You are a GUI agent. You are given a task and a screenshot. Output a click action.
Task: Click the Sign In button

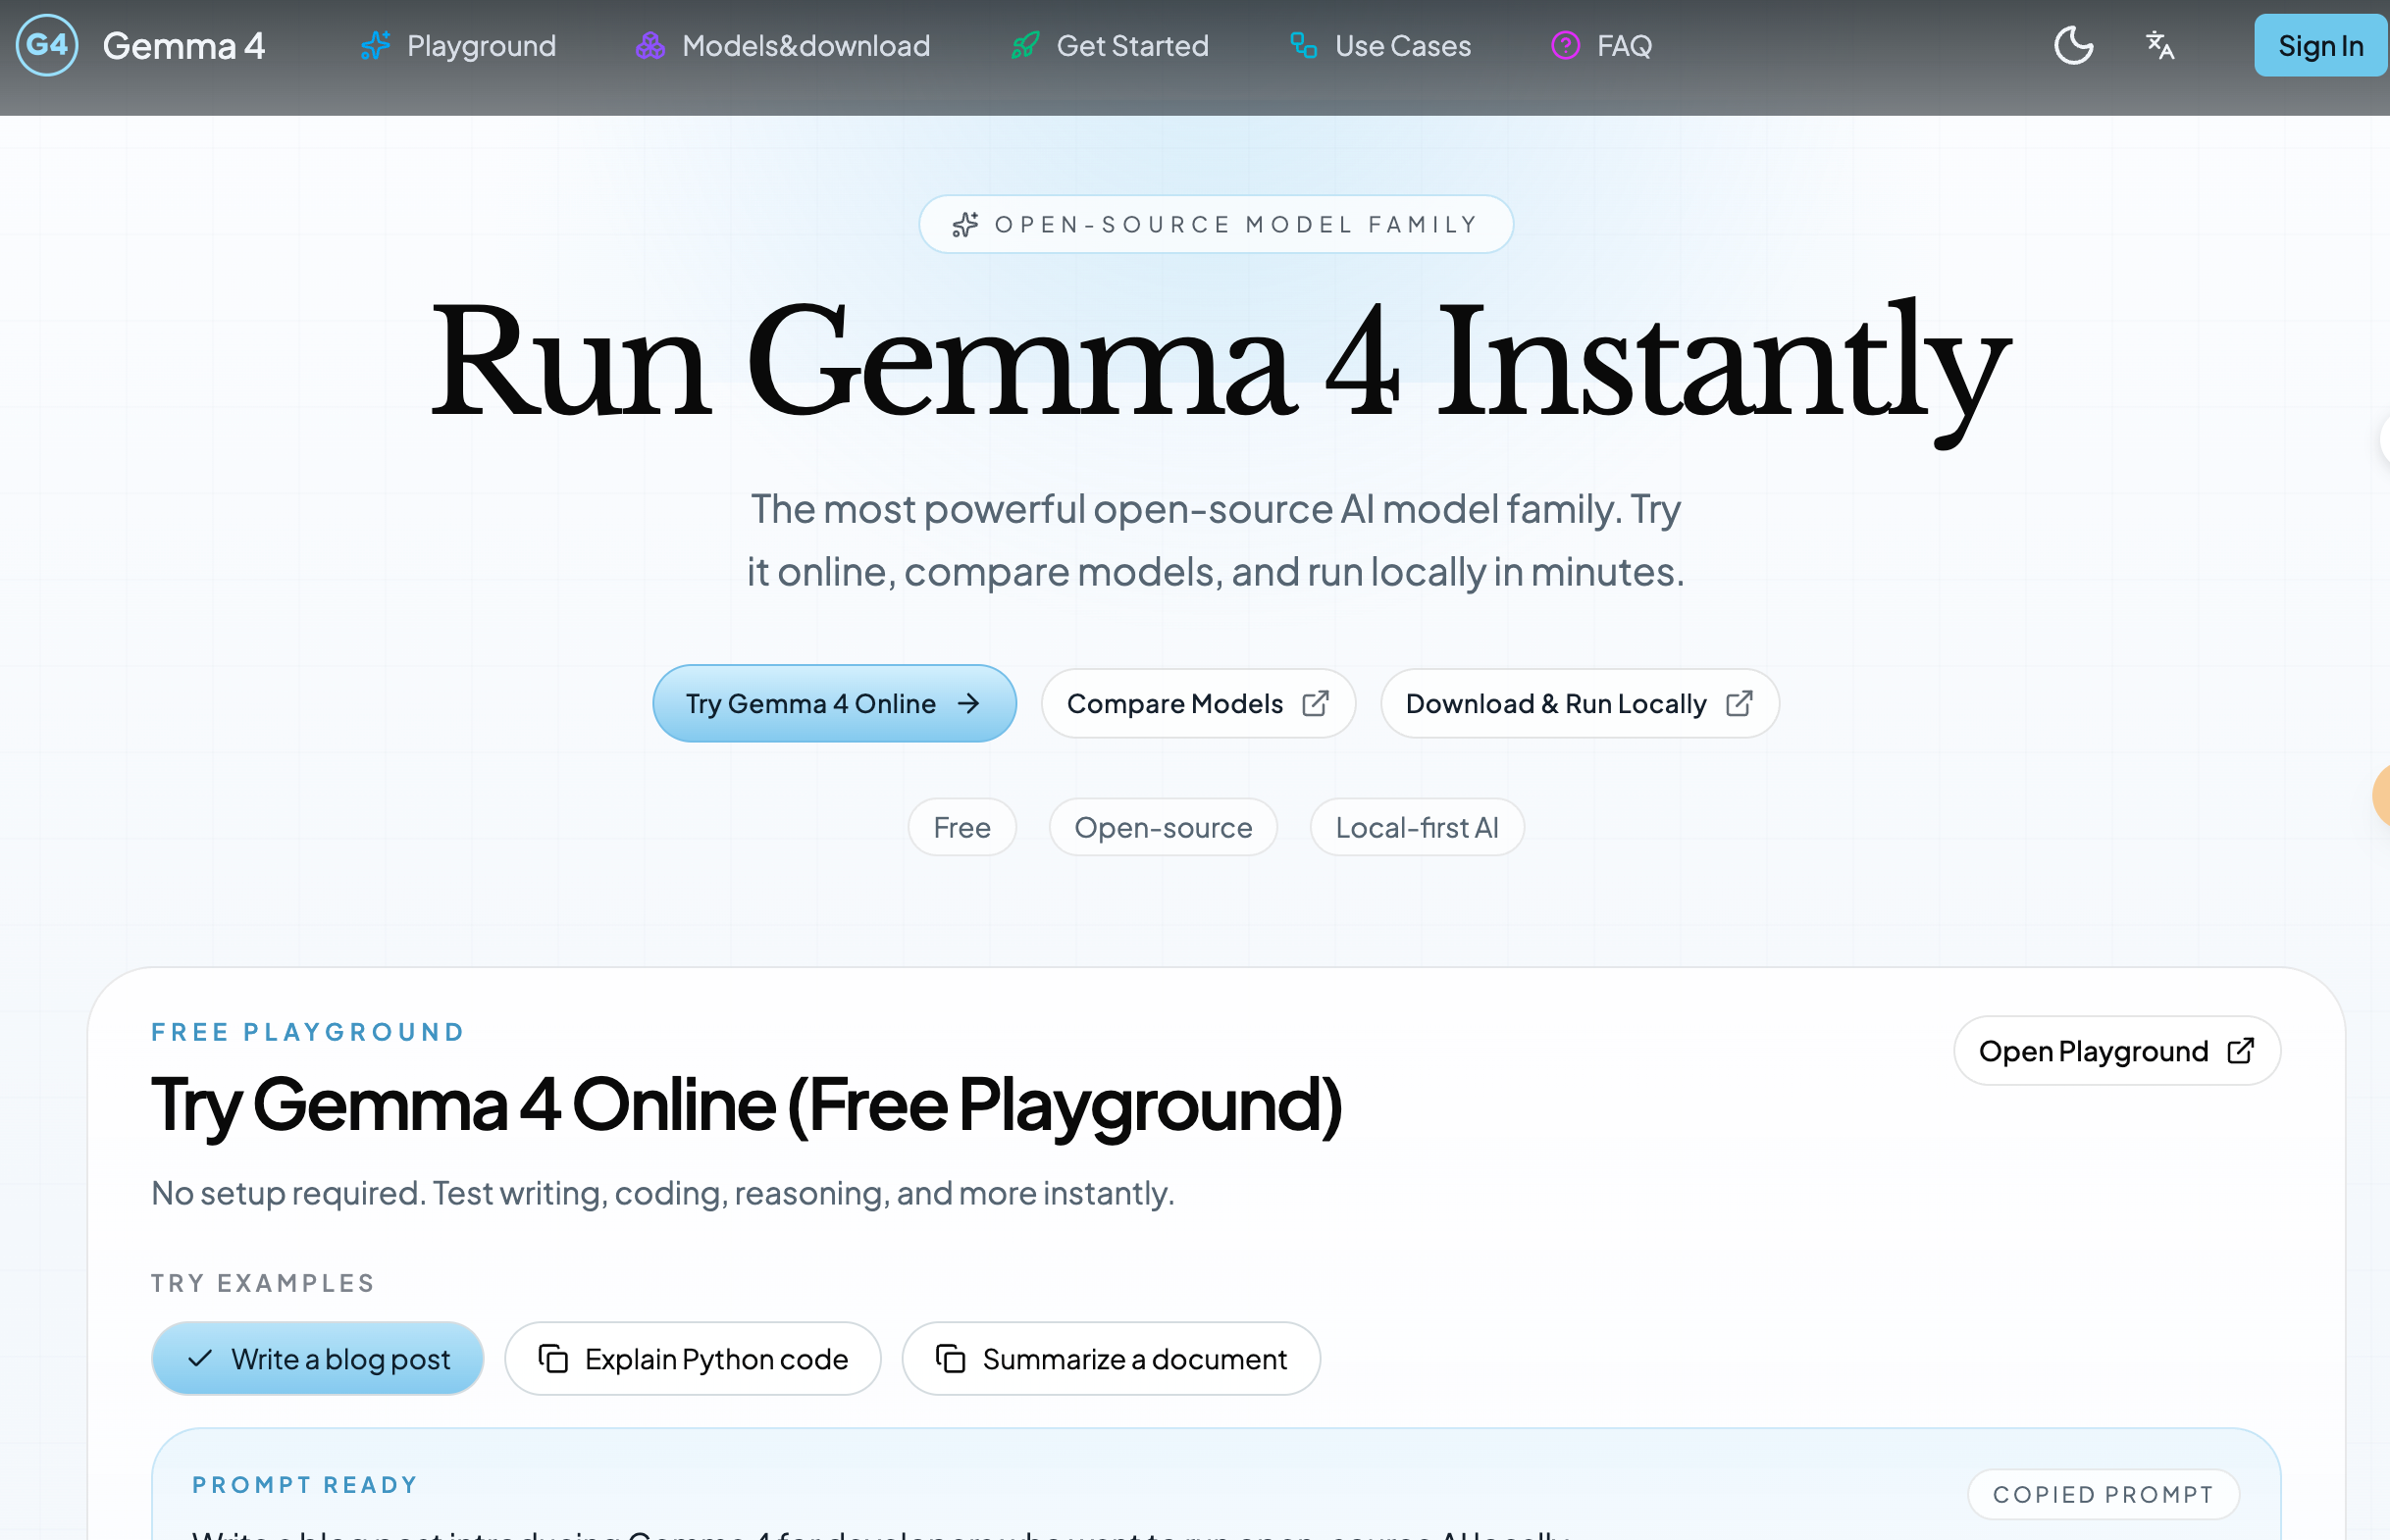click(2320, 45)
